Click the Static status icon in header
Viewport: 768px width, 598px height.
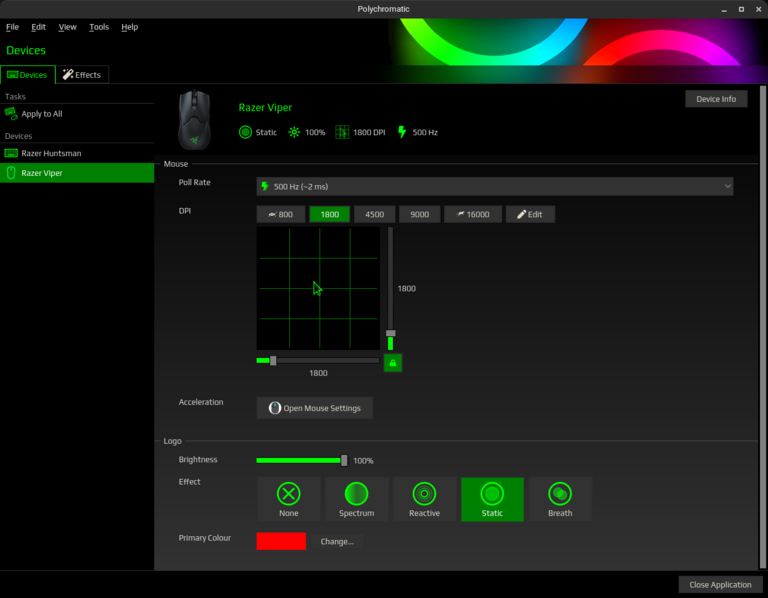pyautogui.click(x=245, y=132)
